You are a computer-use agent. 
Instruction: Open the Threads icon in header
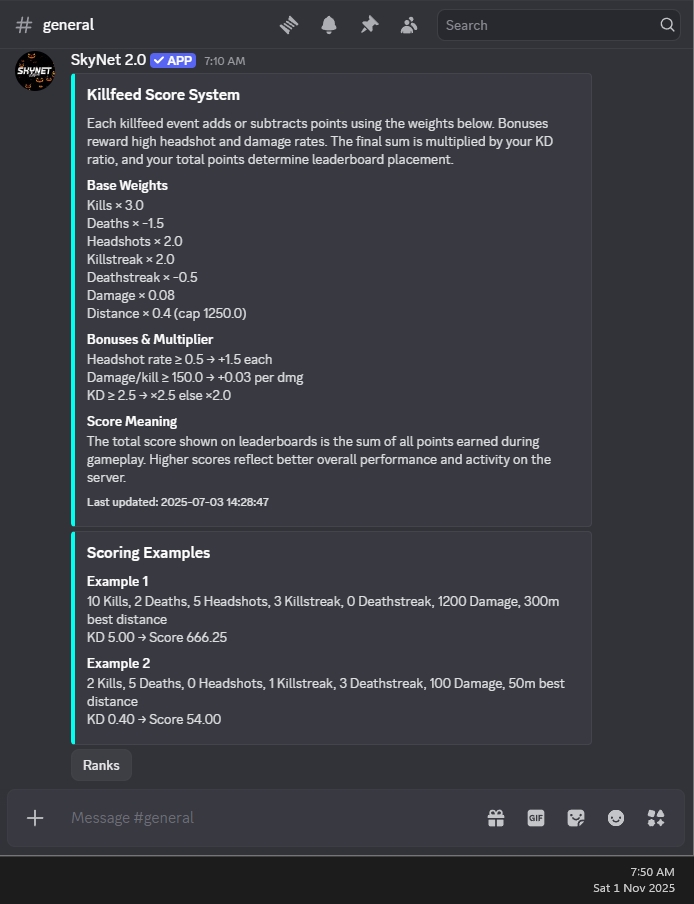[289, 25]
